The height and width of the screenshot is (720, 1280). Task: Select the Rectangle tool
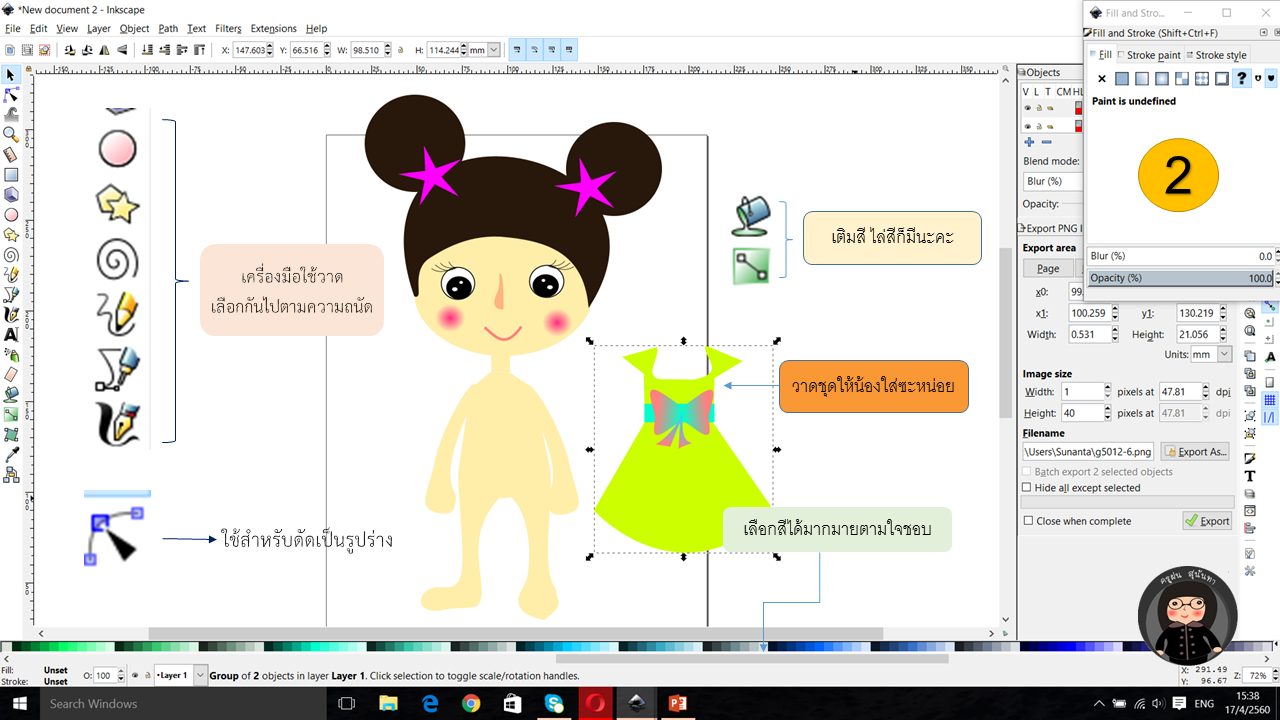pyautogui.click(x=11, y=175)
